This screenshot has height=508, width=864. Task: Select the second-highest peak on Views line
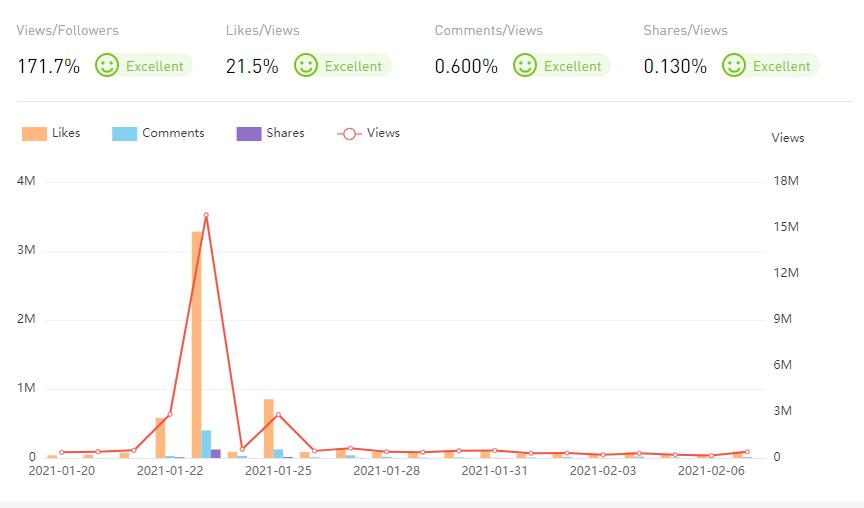[278, 414]
